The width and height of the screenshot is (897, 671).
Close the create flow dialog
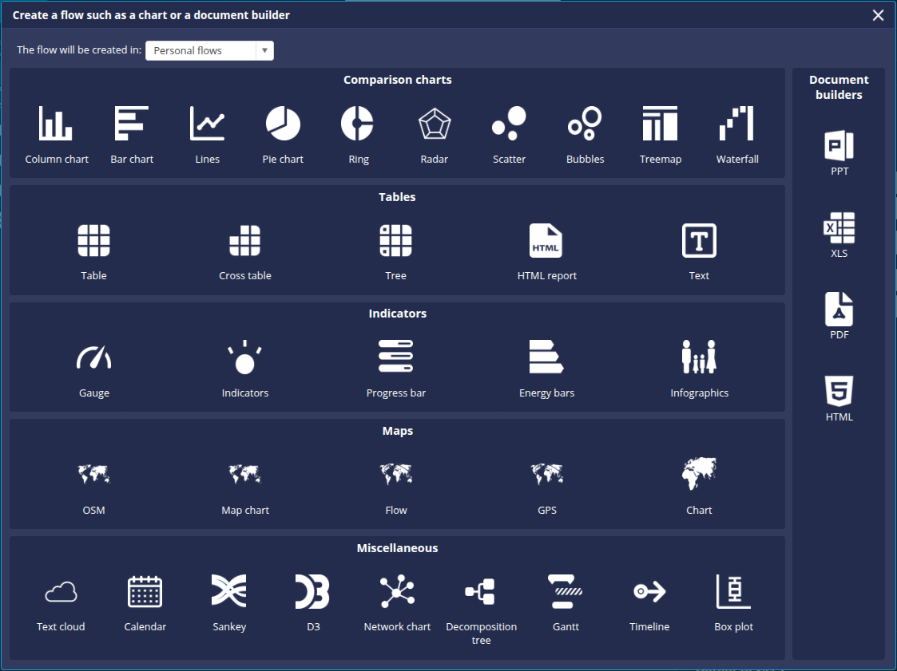click(878, 15)
